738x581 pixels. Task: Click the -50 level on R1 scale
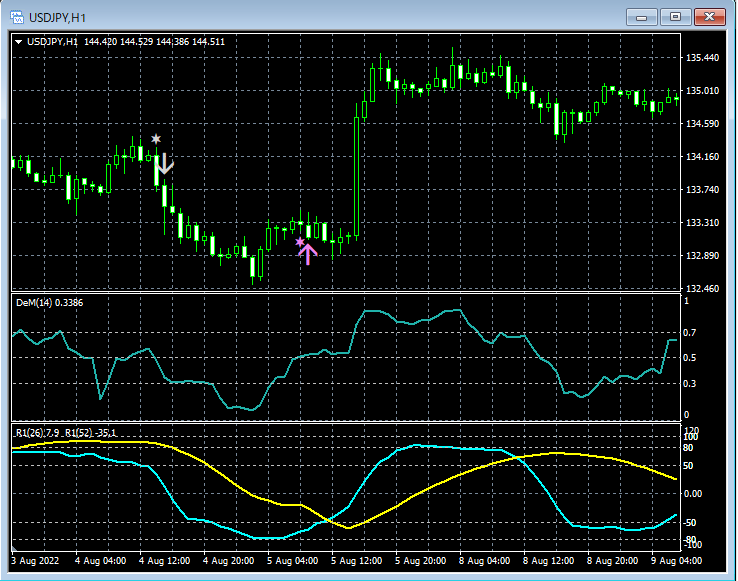click(689, 522)
